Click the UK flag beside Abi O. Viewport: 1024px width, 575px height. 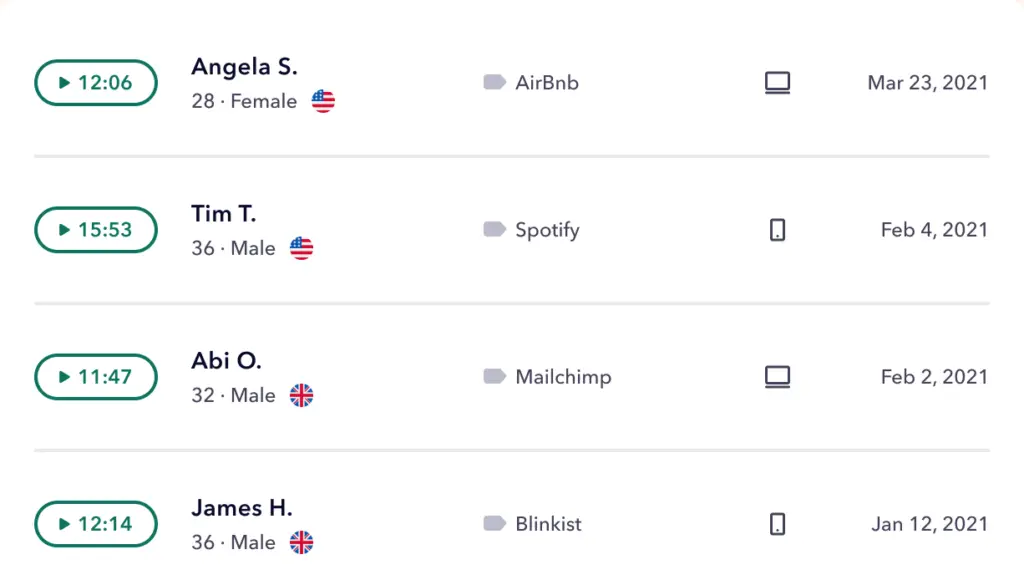pos(301,395)
